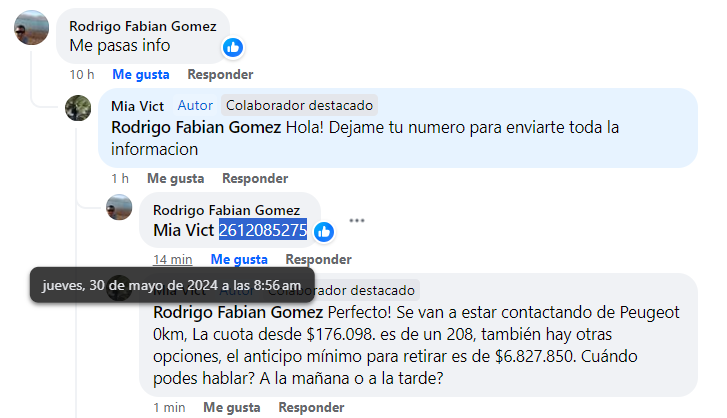
Task: Click 'Responder' under Mia Vict's first reply
Action: [x=255, y=178]
